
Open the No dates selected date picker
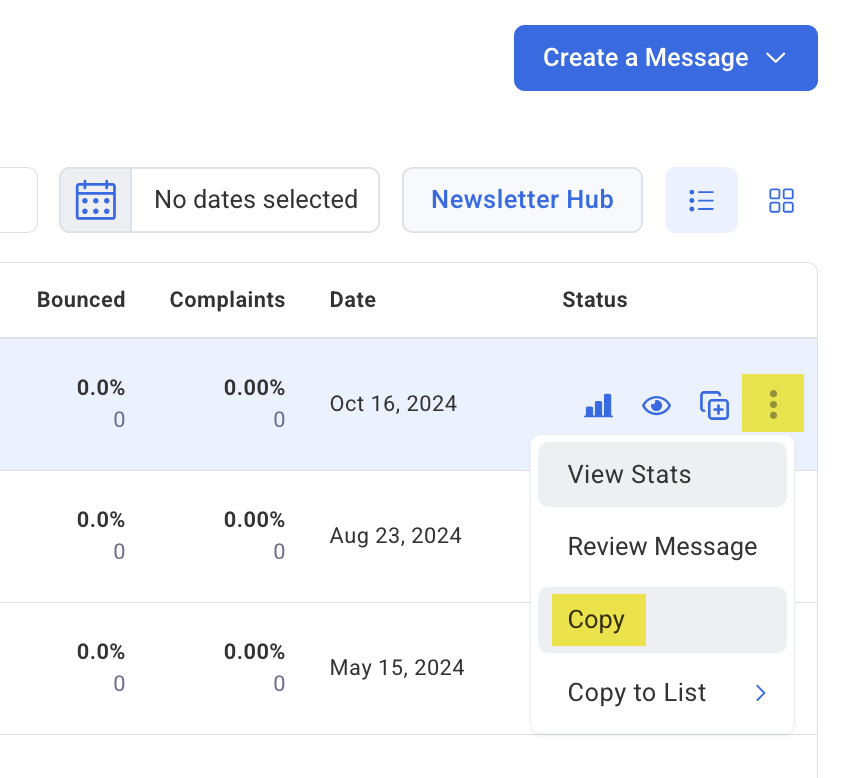[x=255, y=200]
